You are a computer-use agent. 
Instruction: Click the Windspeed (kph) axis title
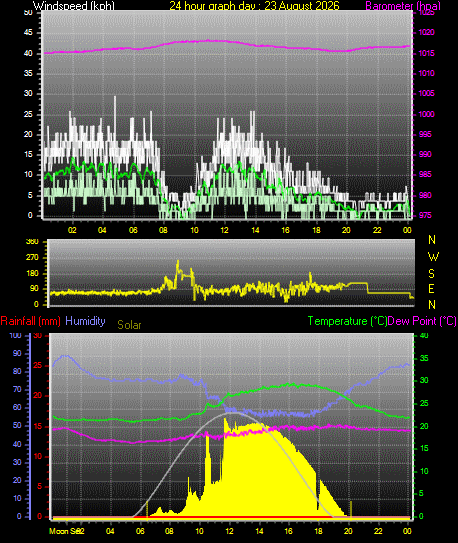point(73,6)
